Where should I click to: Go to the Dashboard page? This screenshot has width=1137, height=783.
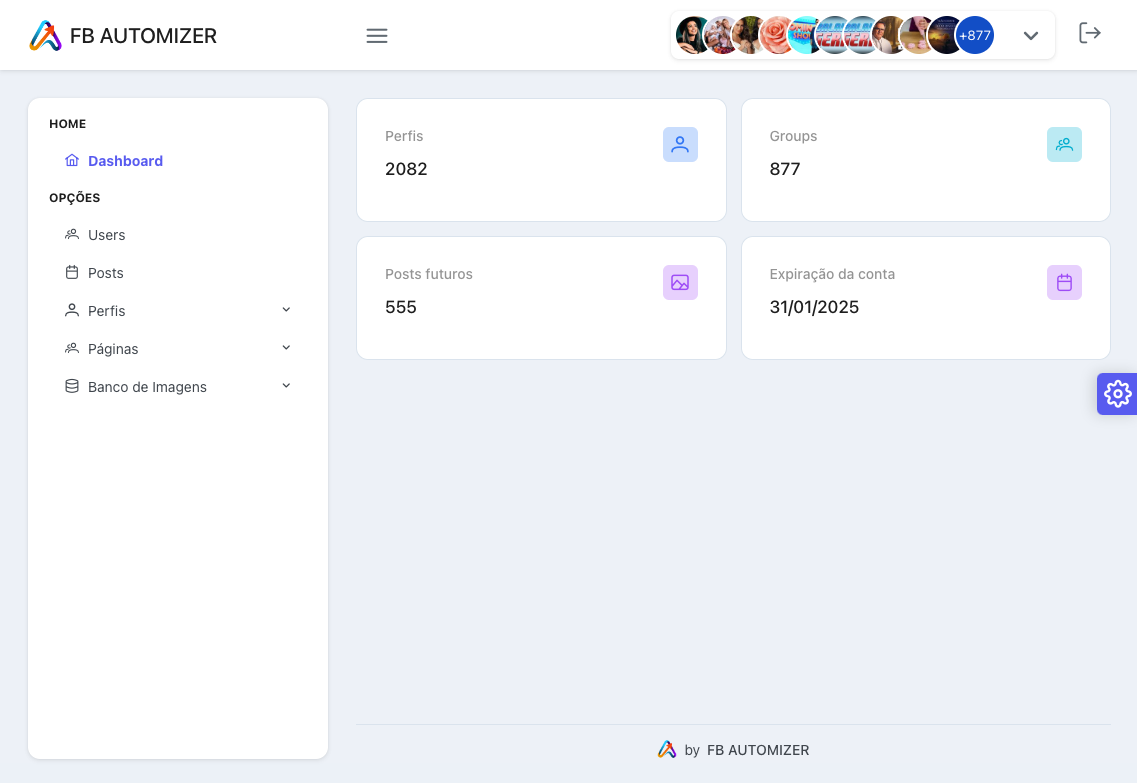(125, 161)
